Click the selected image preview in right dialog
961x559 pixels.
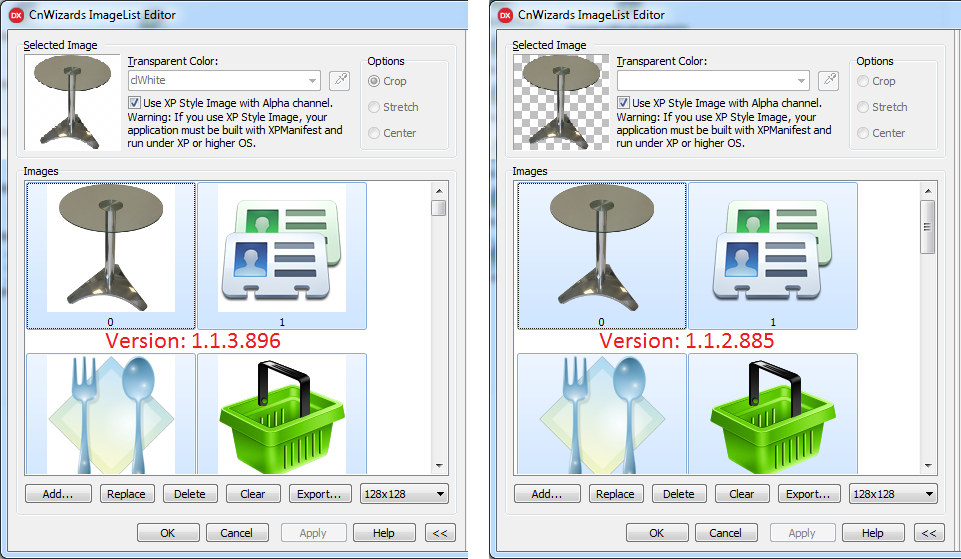[x=560, y=102]
